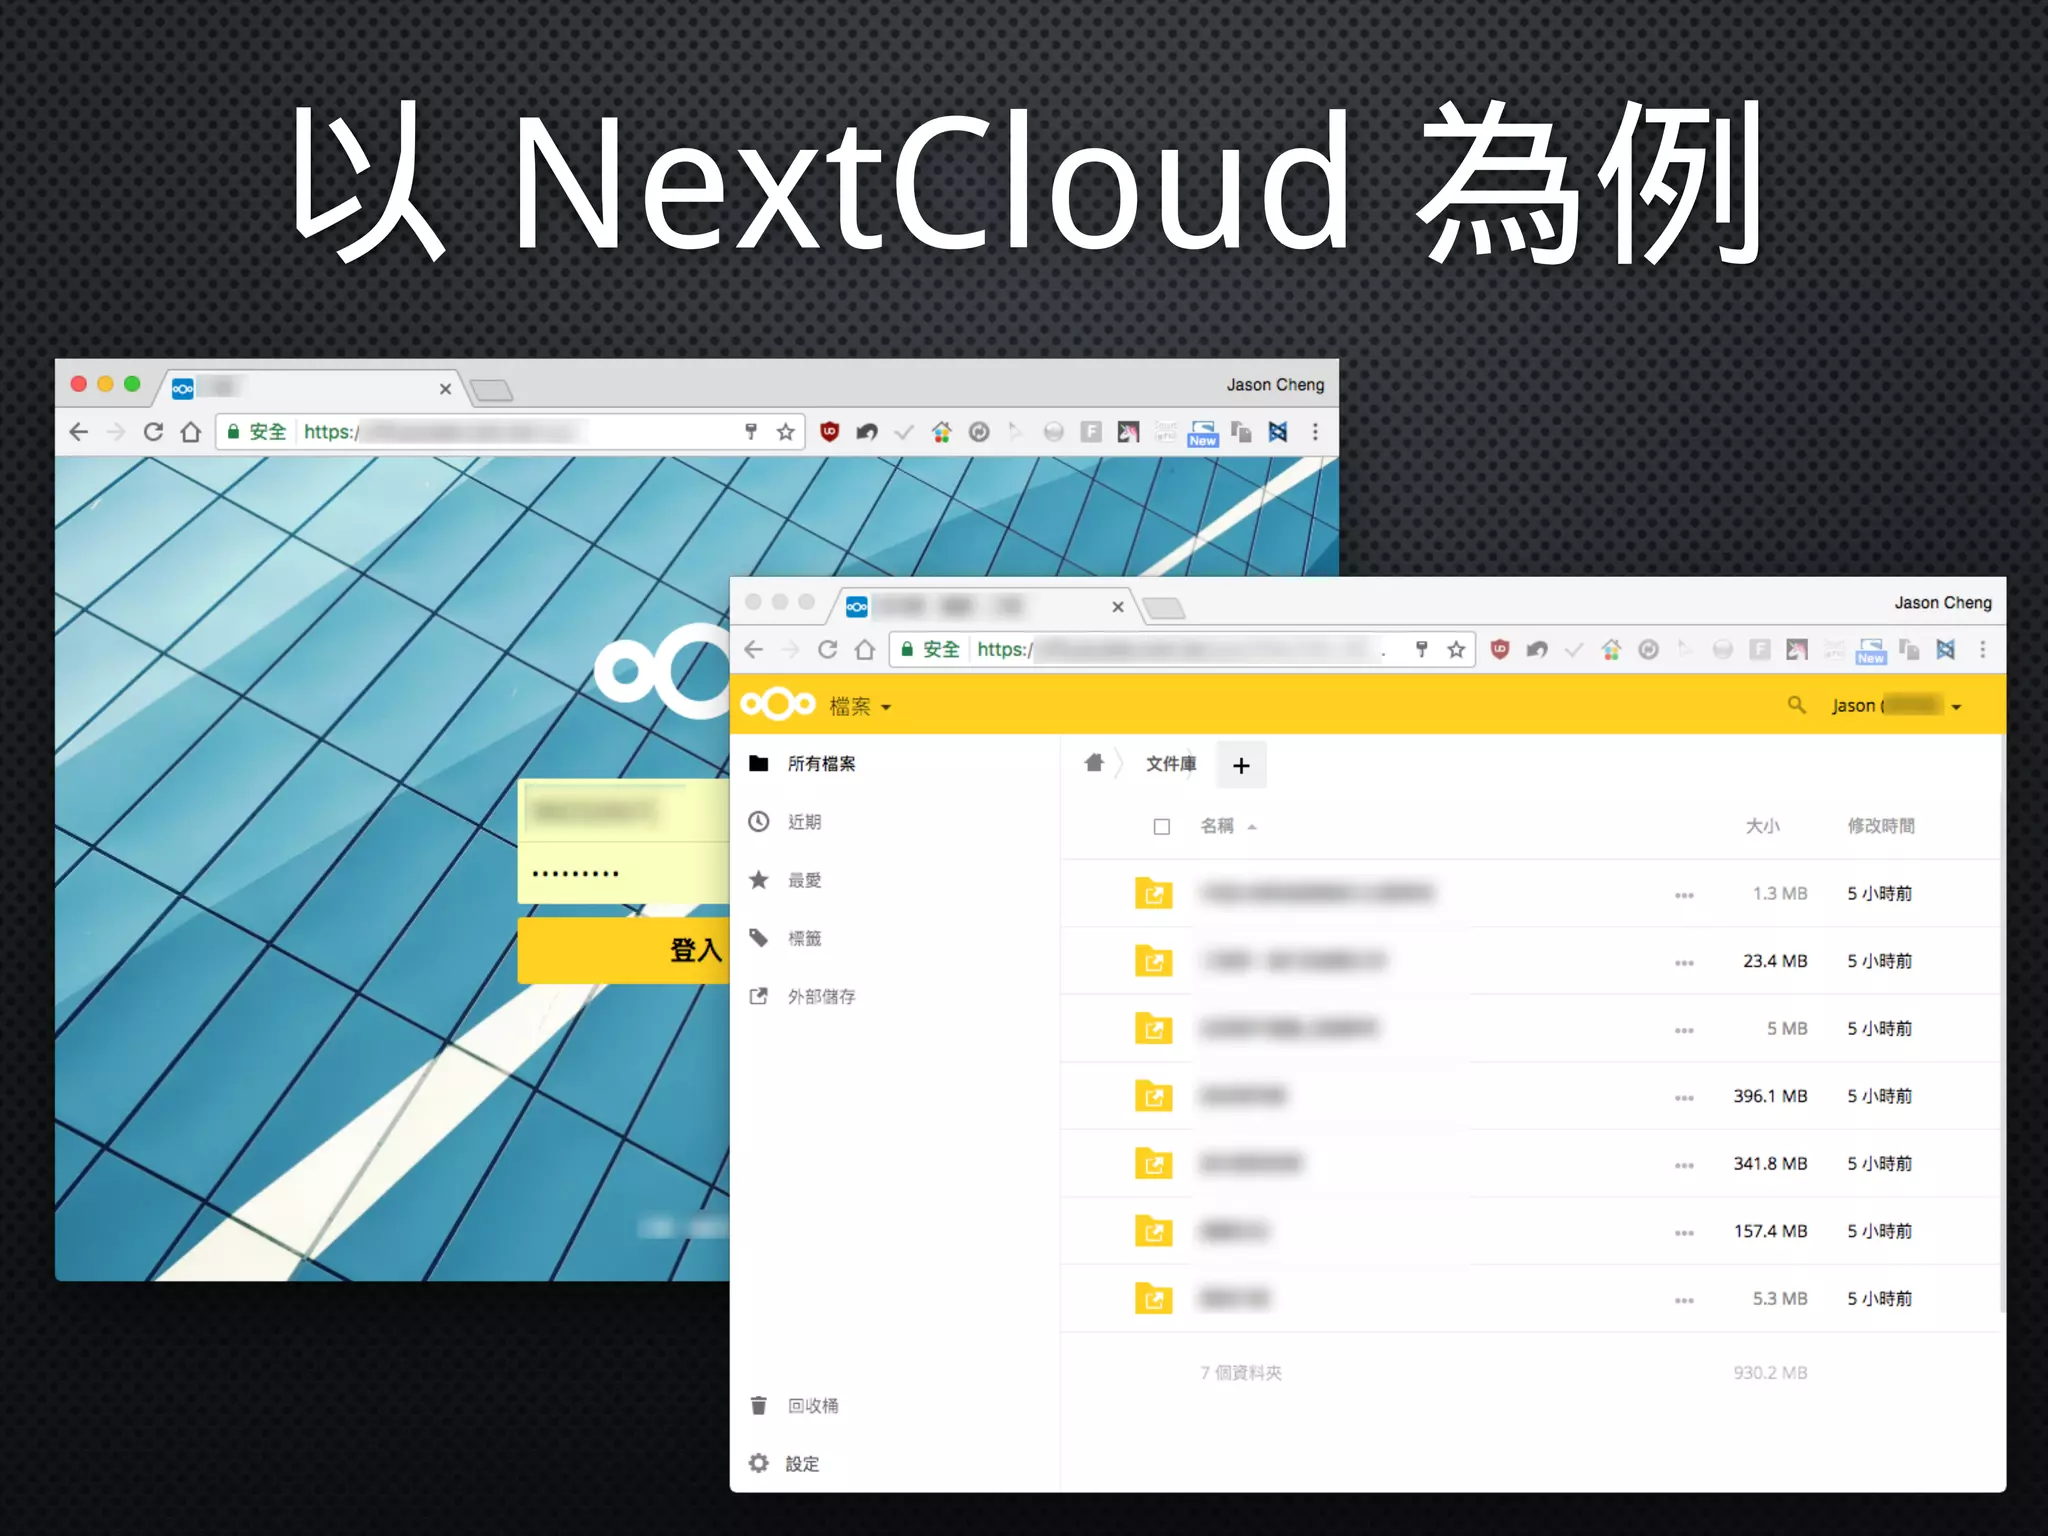Click uBlock Origin shield in front window
The image size is (2048, 1536).
(1499, 650)
